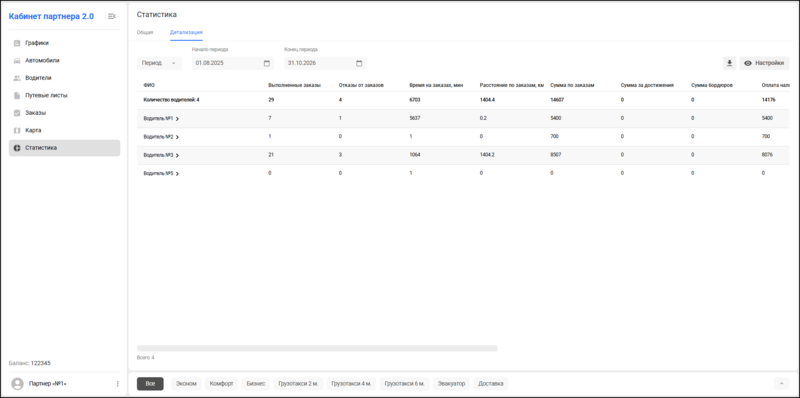Switch to the Общая tab

(x=145, y=32)
